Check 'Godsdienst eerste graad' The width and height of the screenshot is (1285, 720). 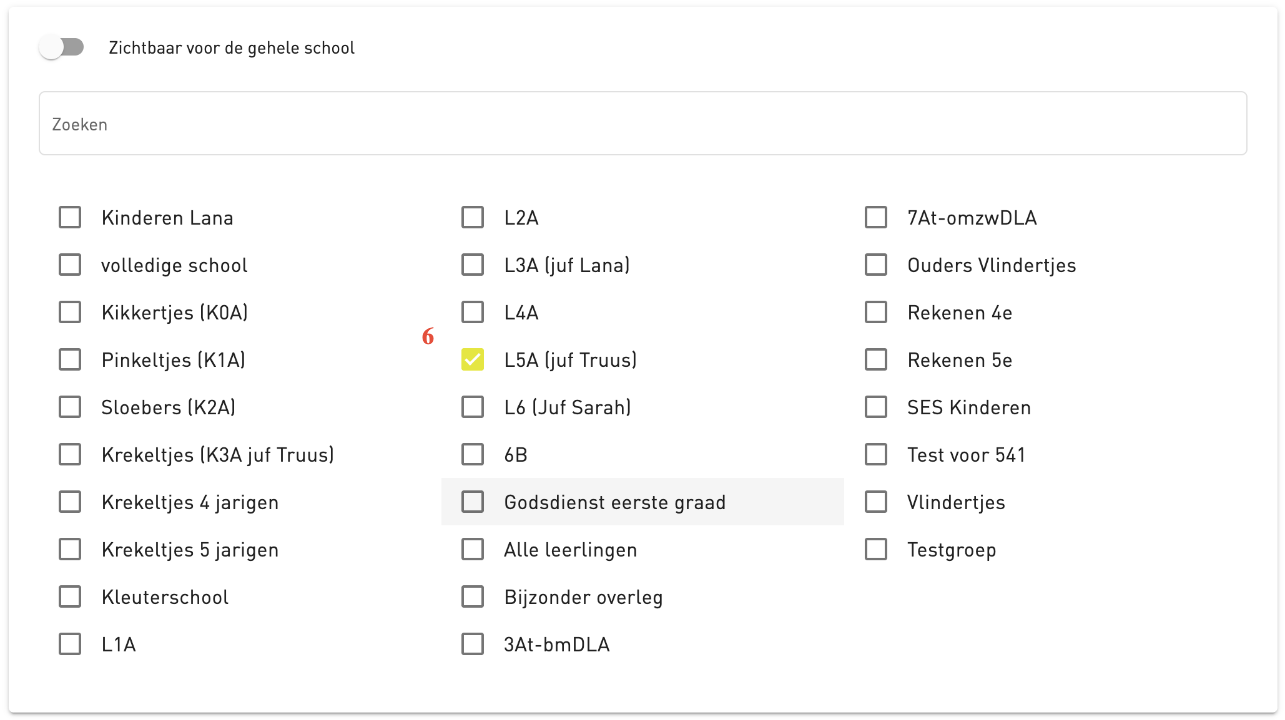pos(472,501)
